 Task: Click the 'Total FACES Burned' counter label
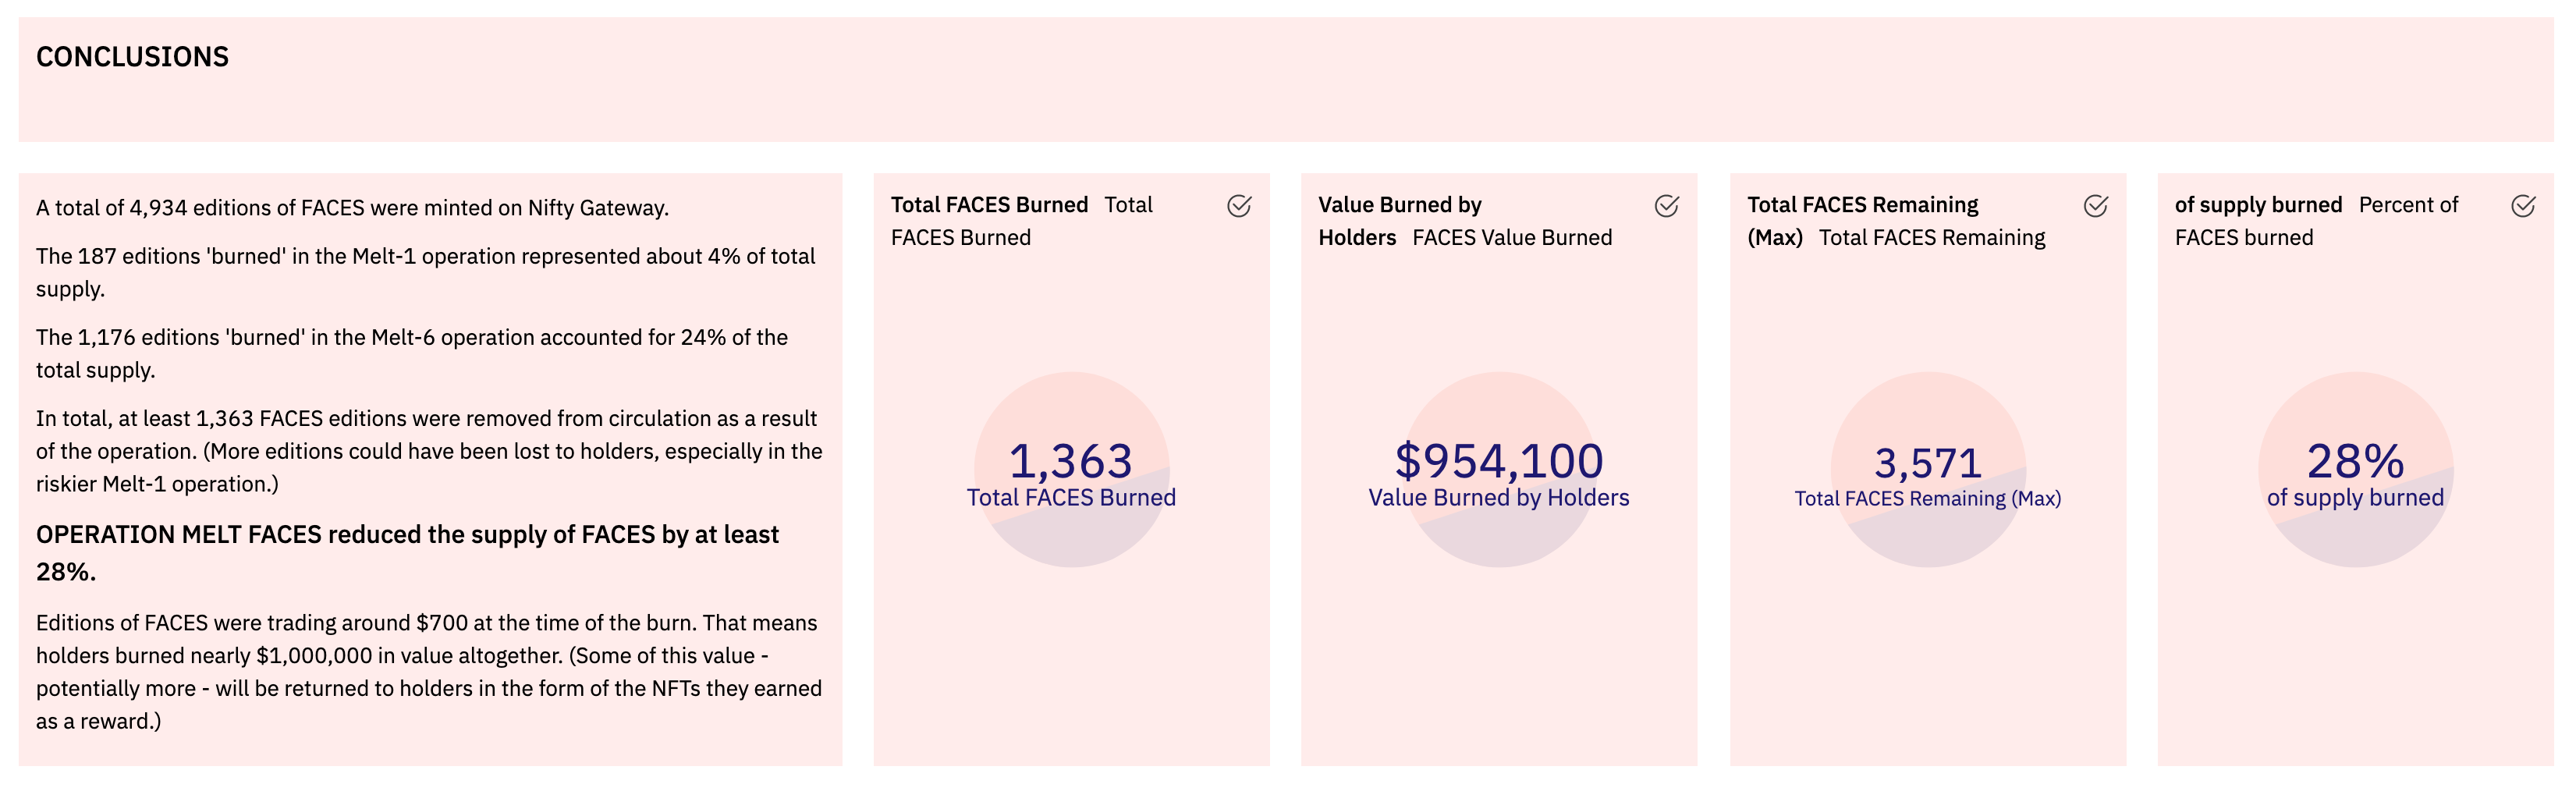pos(1071,498)
